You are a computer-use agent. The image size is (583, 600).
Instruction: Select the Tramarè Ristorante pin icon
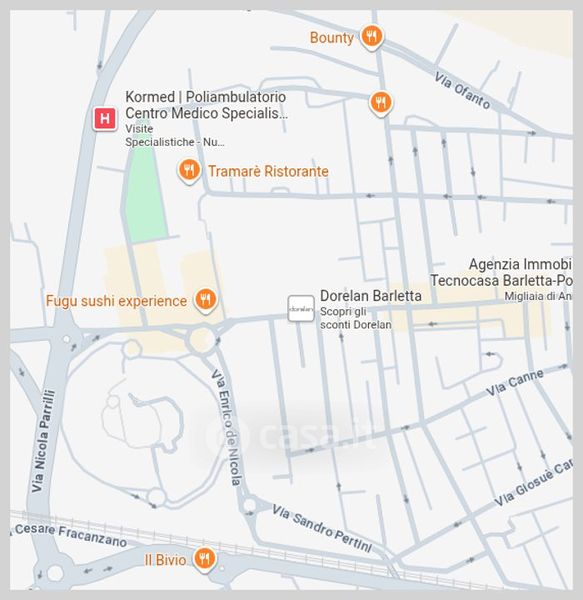pos(189,171)
